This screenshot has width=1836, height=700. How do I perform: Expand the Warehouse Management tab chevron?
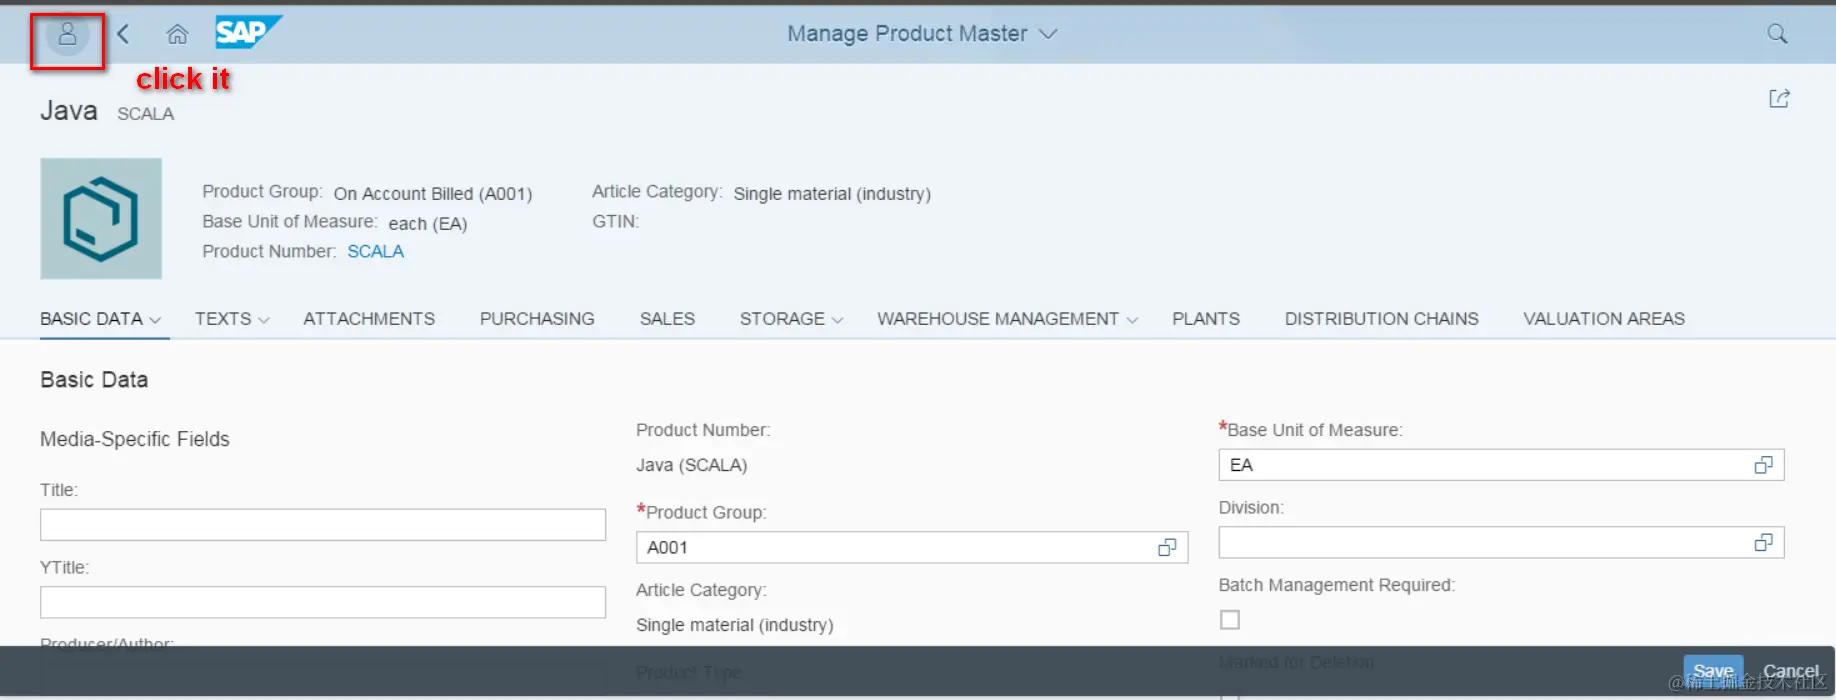point(1132,320)
